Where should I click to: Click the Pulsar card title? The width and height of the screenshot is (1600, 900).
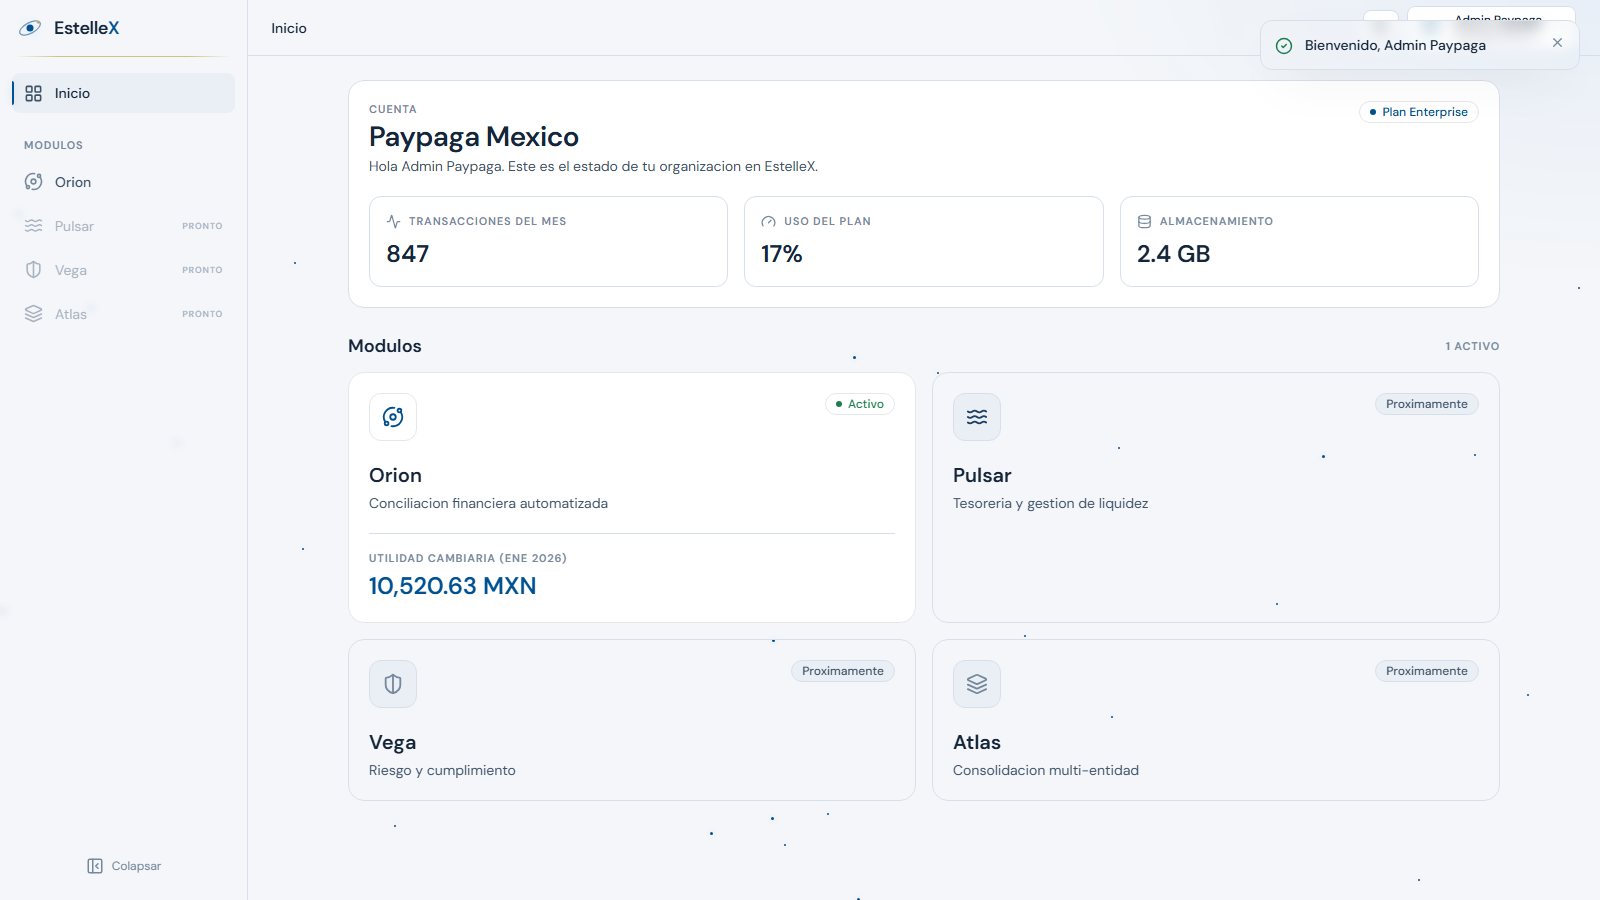tap(982, 475)
